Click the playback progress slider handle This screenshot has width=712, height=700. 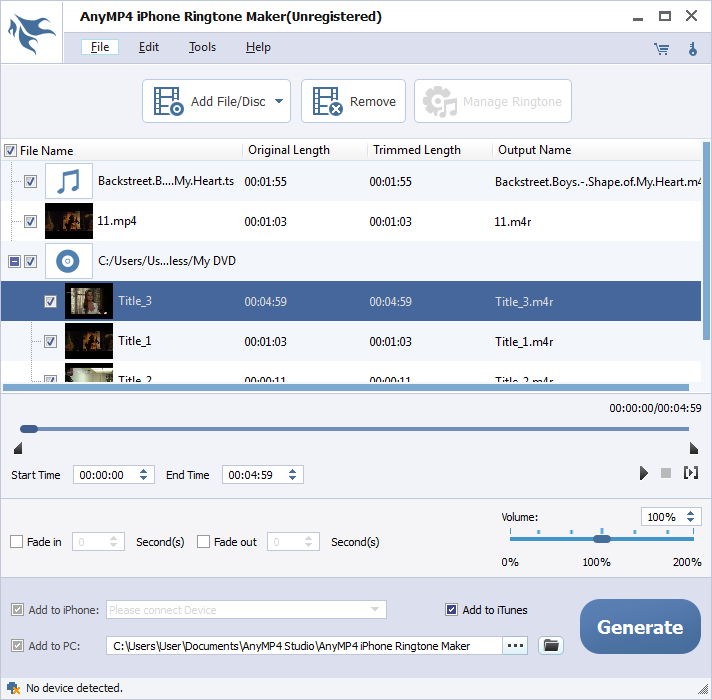29,429
